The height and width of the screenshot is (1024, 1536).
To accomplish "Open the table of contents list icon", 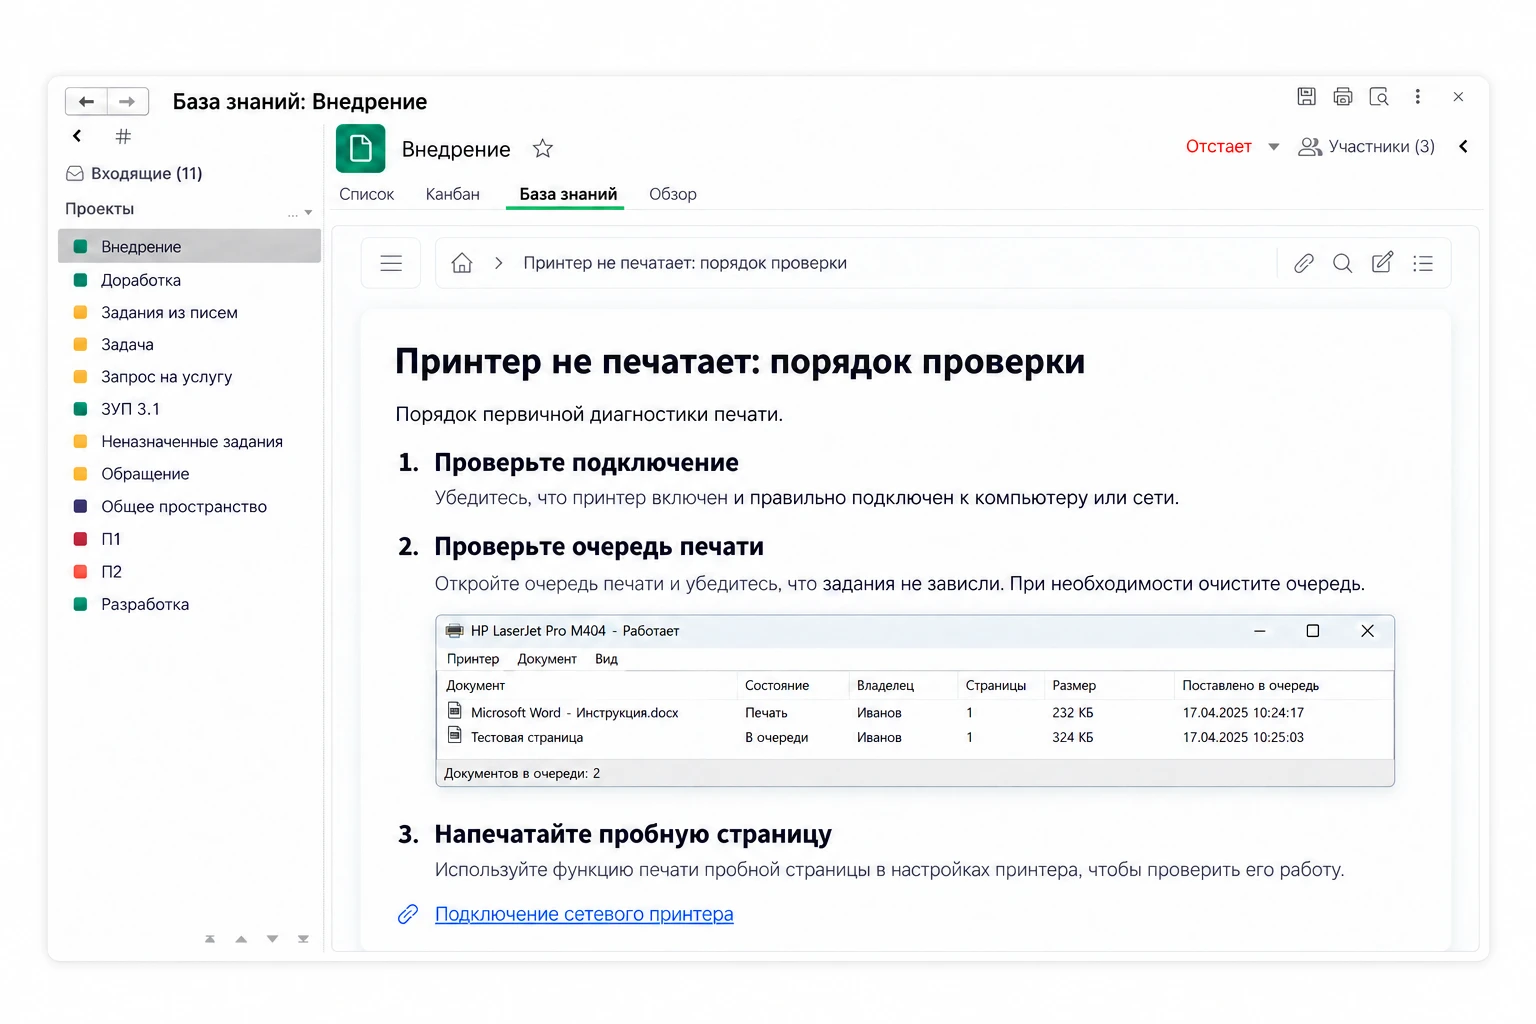I will [1423, 263].
